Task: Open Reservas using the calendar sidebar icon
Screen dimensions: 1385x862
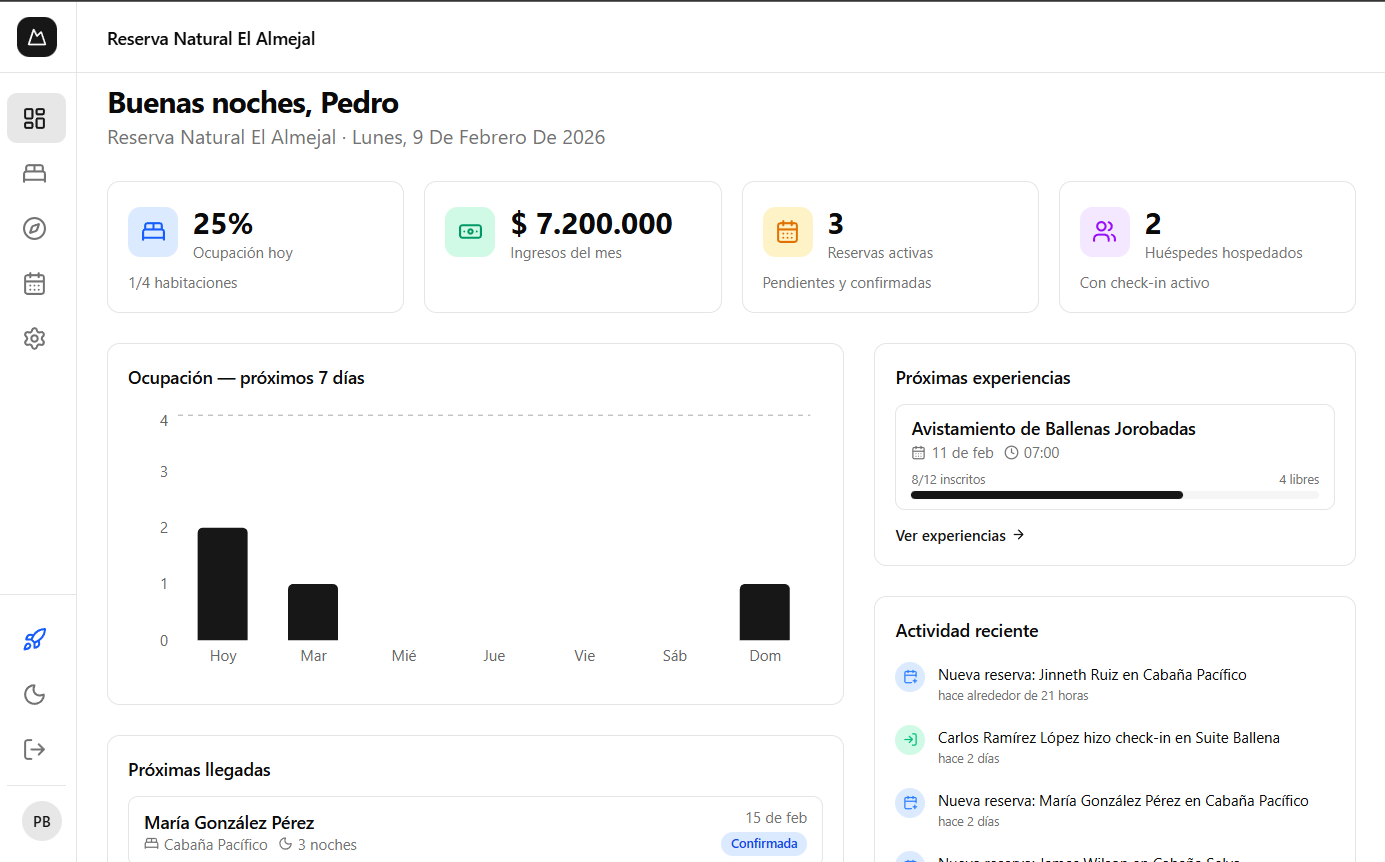Action: [35, 283]
